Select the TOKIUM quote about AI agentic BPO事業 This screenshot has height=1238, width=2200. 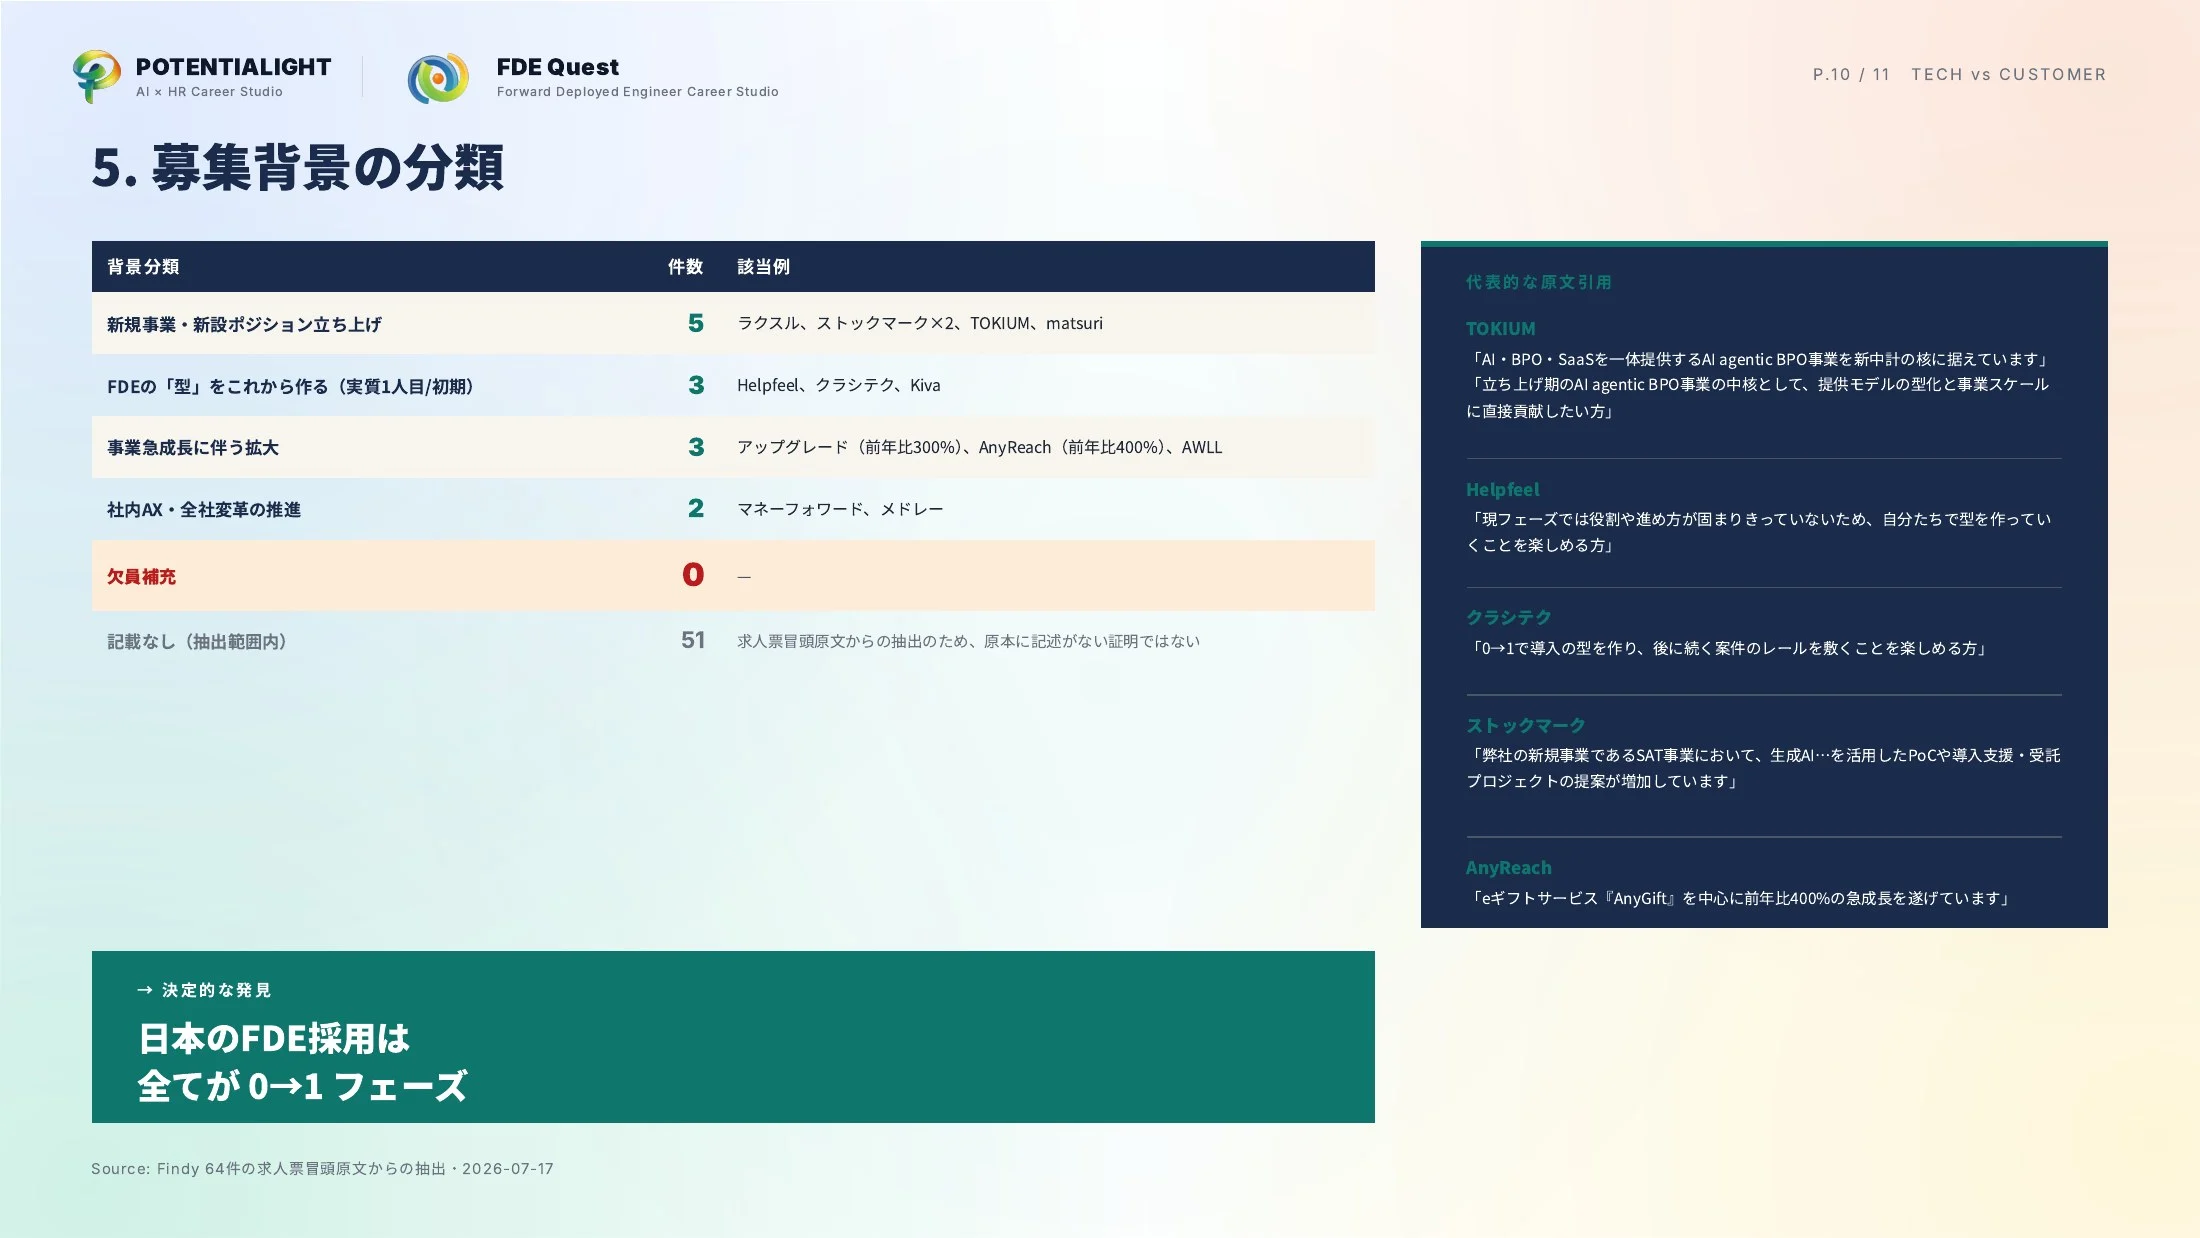pos(1758,385)
